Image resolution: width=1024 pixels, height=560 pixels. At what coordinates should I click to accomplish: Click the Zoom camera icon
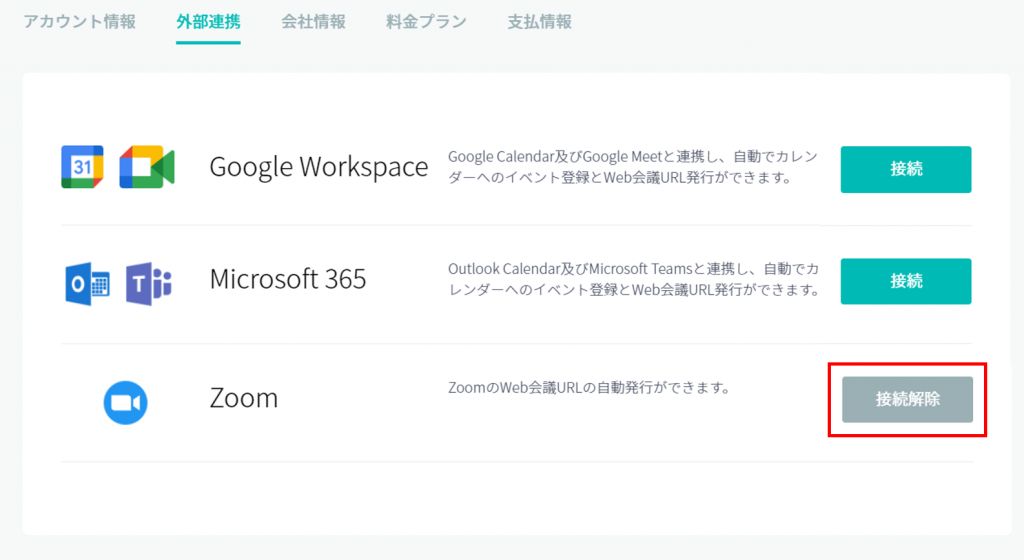(125, 403)
